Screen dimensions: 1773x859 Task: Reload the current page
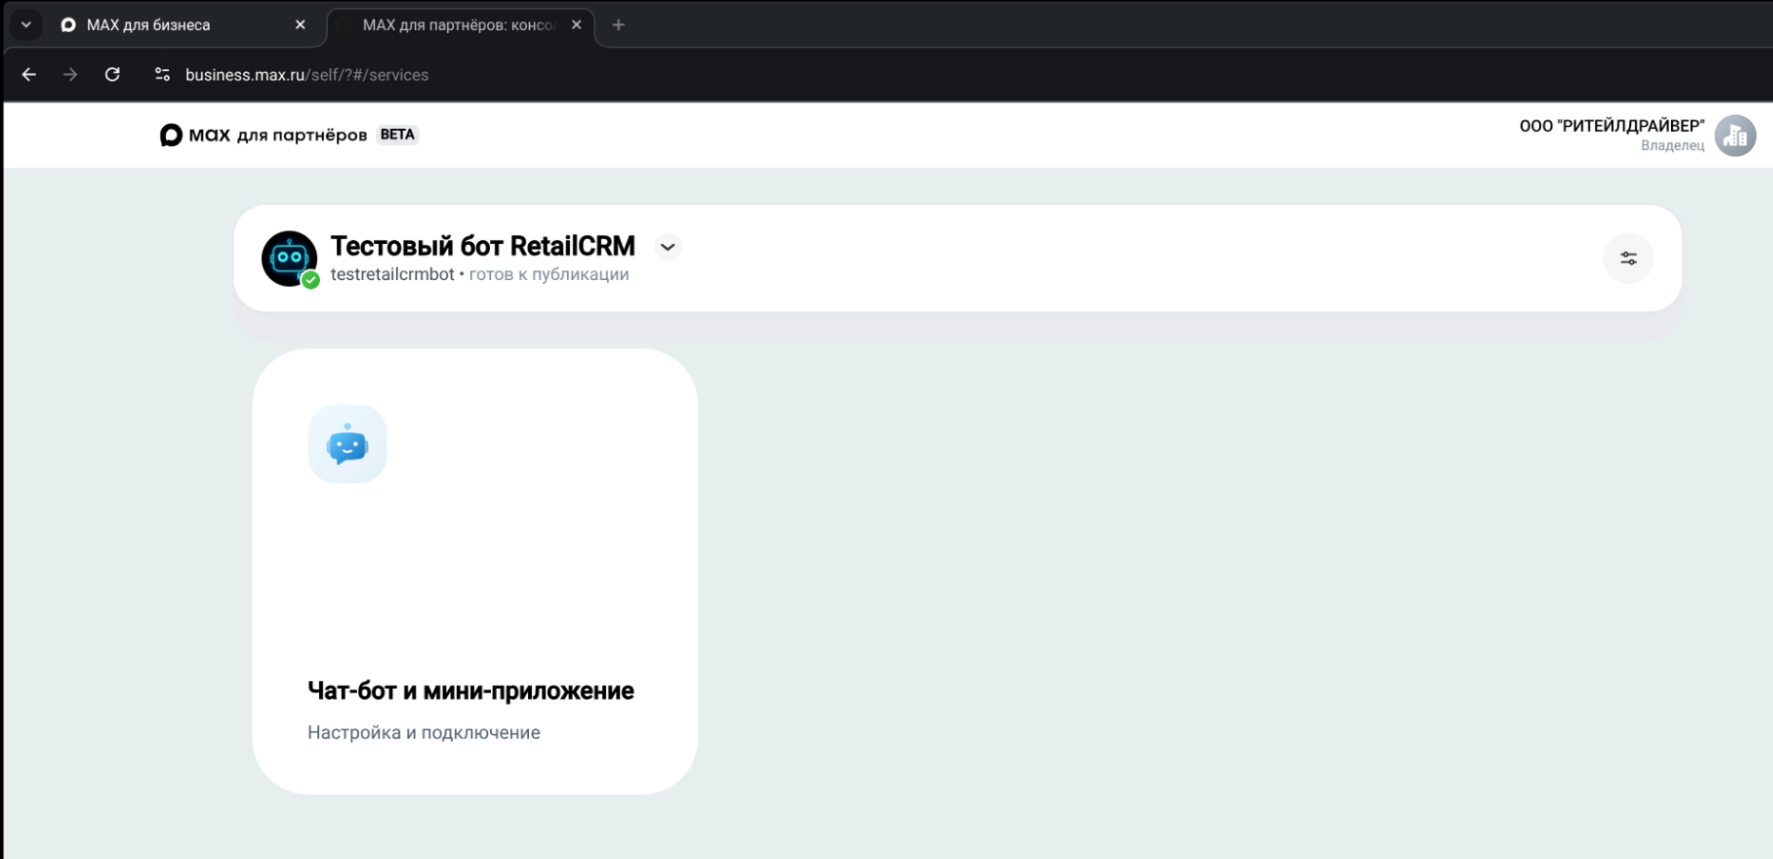[112, 75]
